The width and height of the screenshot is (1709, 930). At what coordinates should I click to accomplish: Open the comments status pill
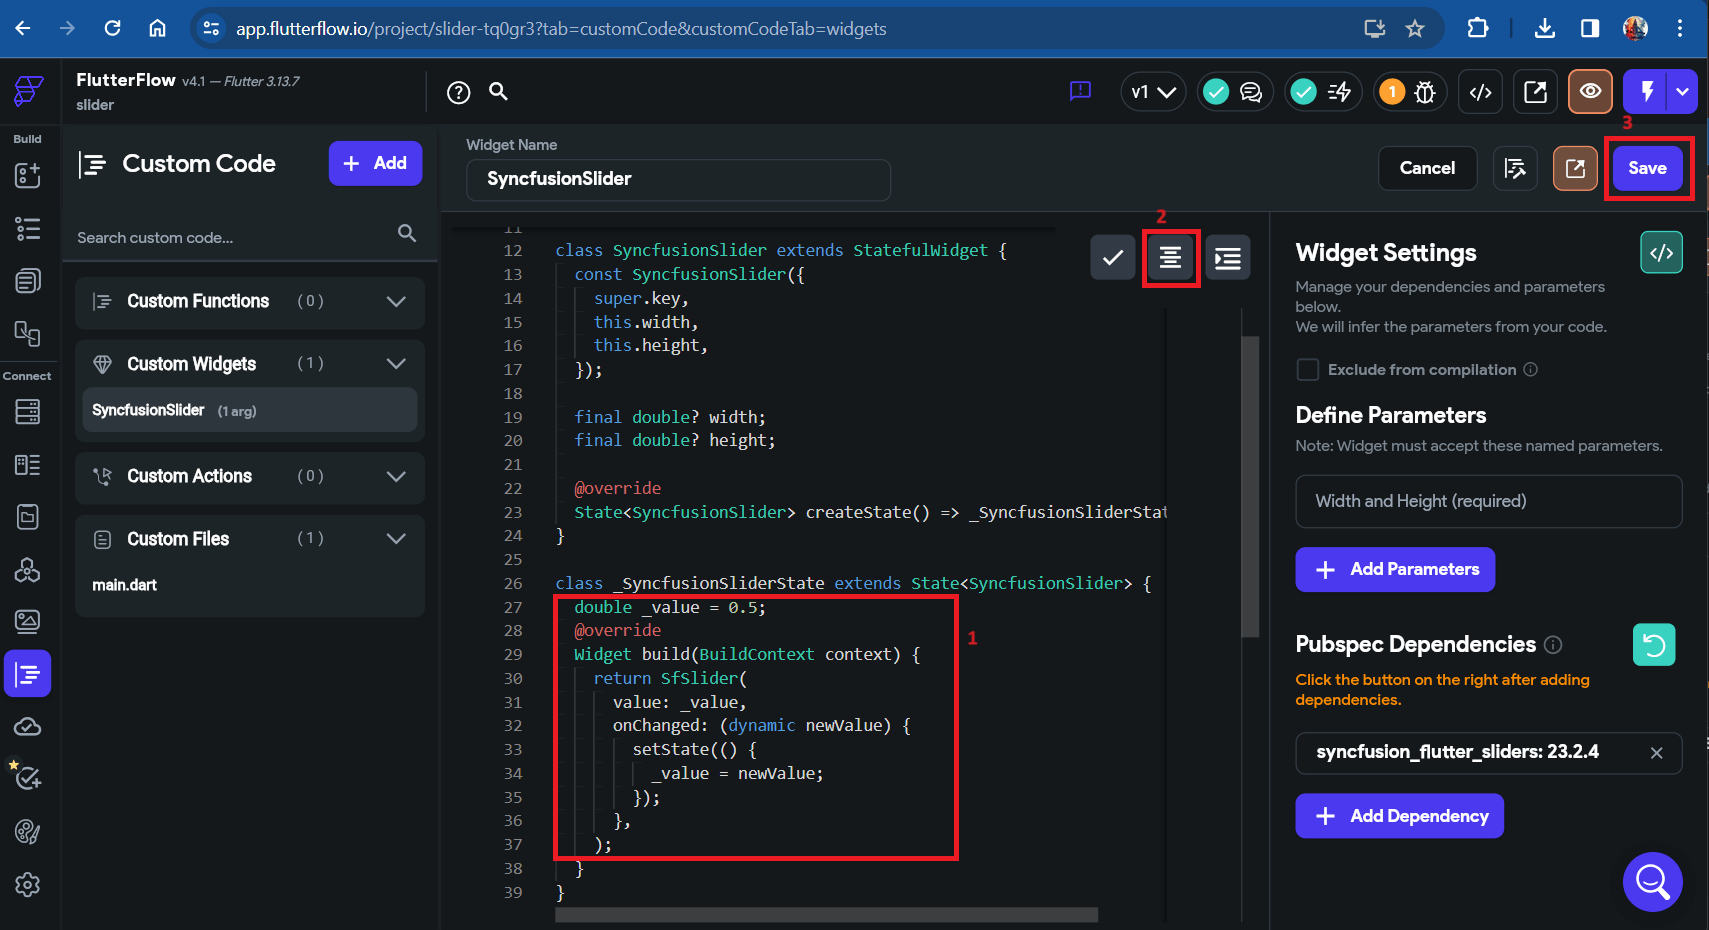pyautogui.click(x=1235, y=92)
